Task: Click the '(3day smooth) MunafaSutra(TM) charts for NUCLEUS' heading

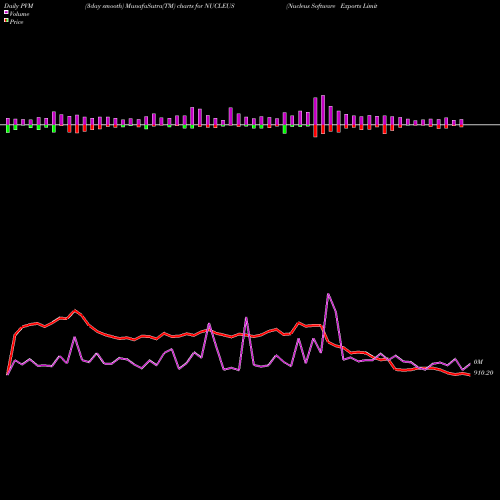Action: click(160, 6)
